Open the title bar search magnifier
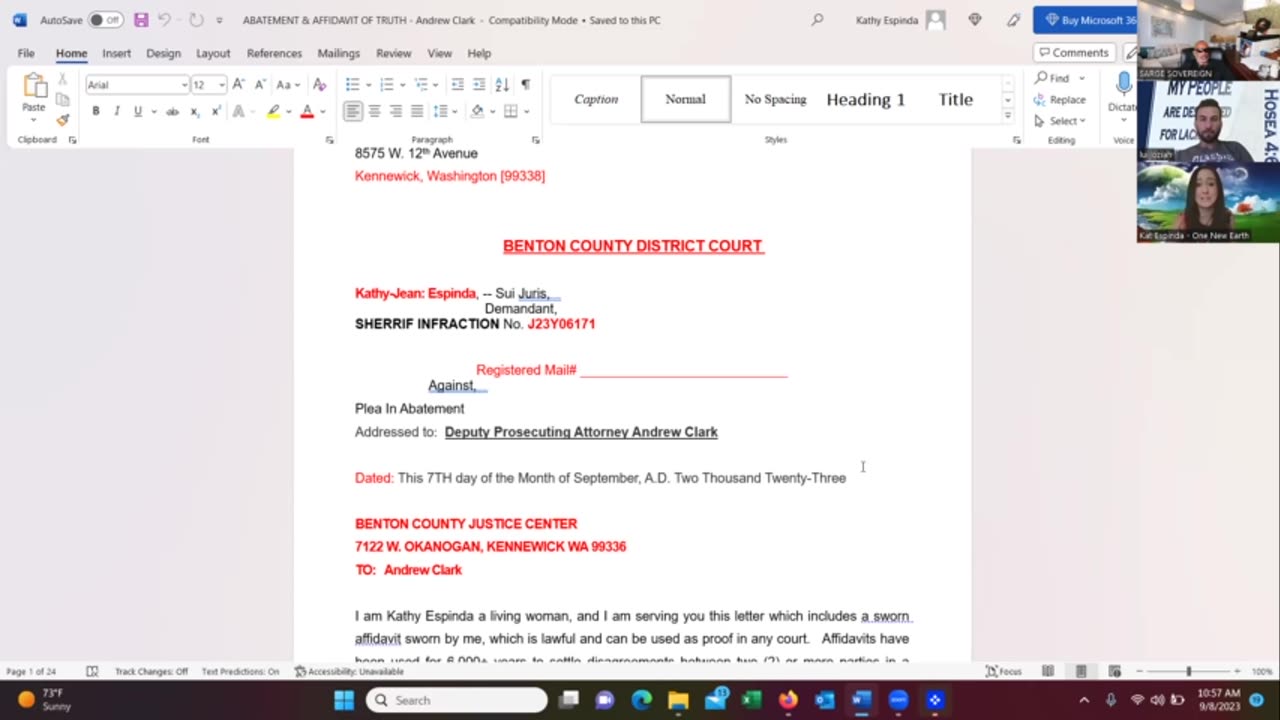The width and height of the screenshot is (1280, 720). pos(817,20)
